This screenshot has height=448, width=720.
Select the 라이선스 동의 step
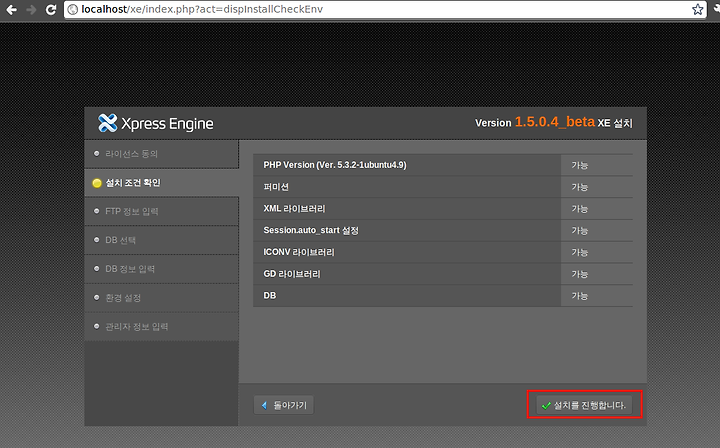162,154
